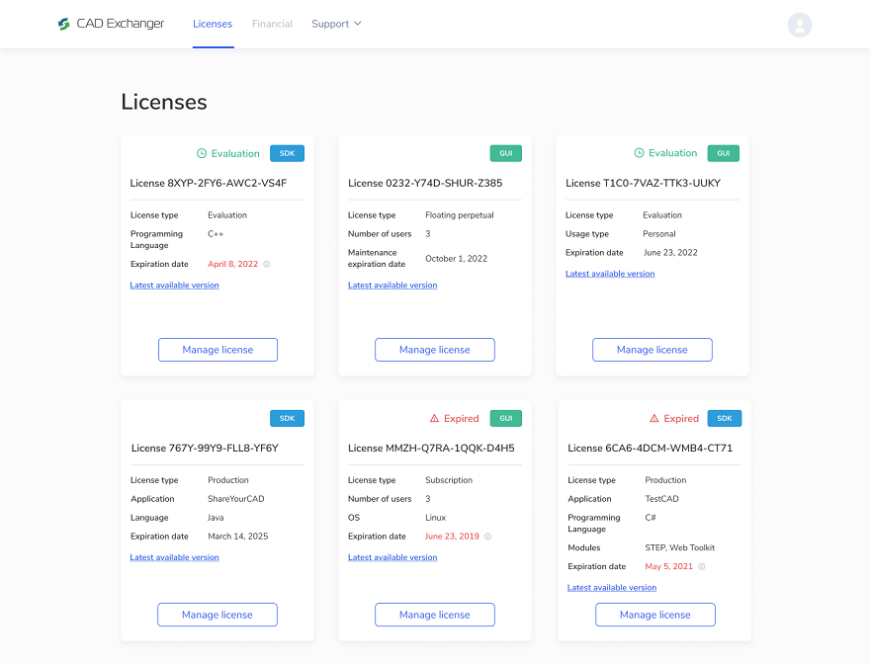Click the CAD Exchanger logo icon
The image size is (870, 664).
click(64, 23)
